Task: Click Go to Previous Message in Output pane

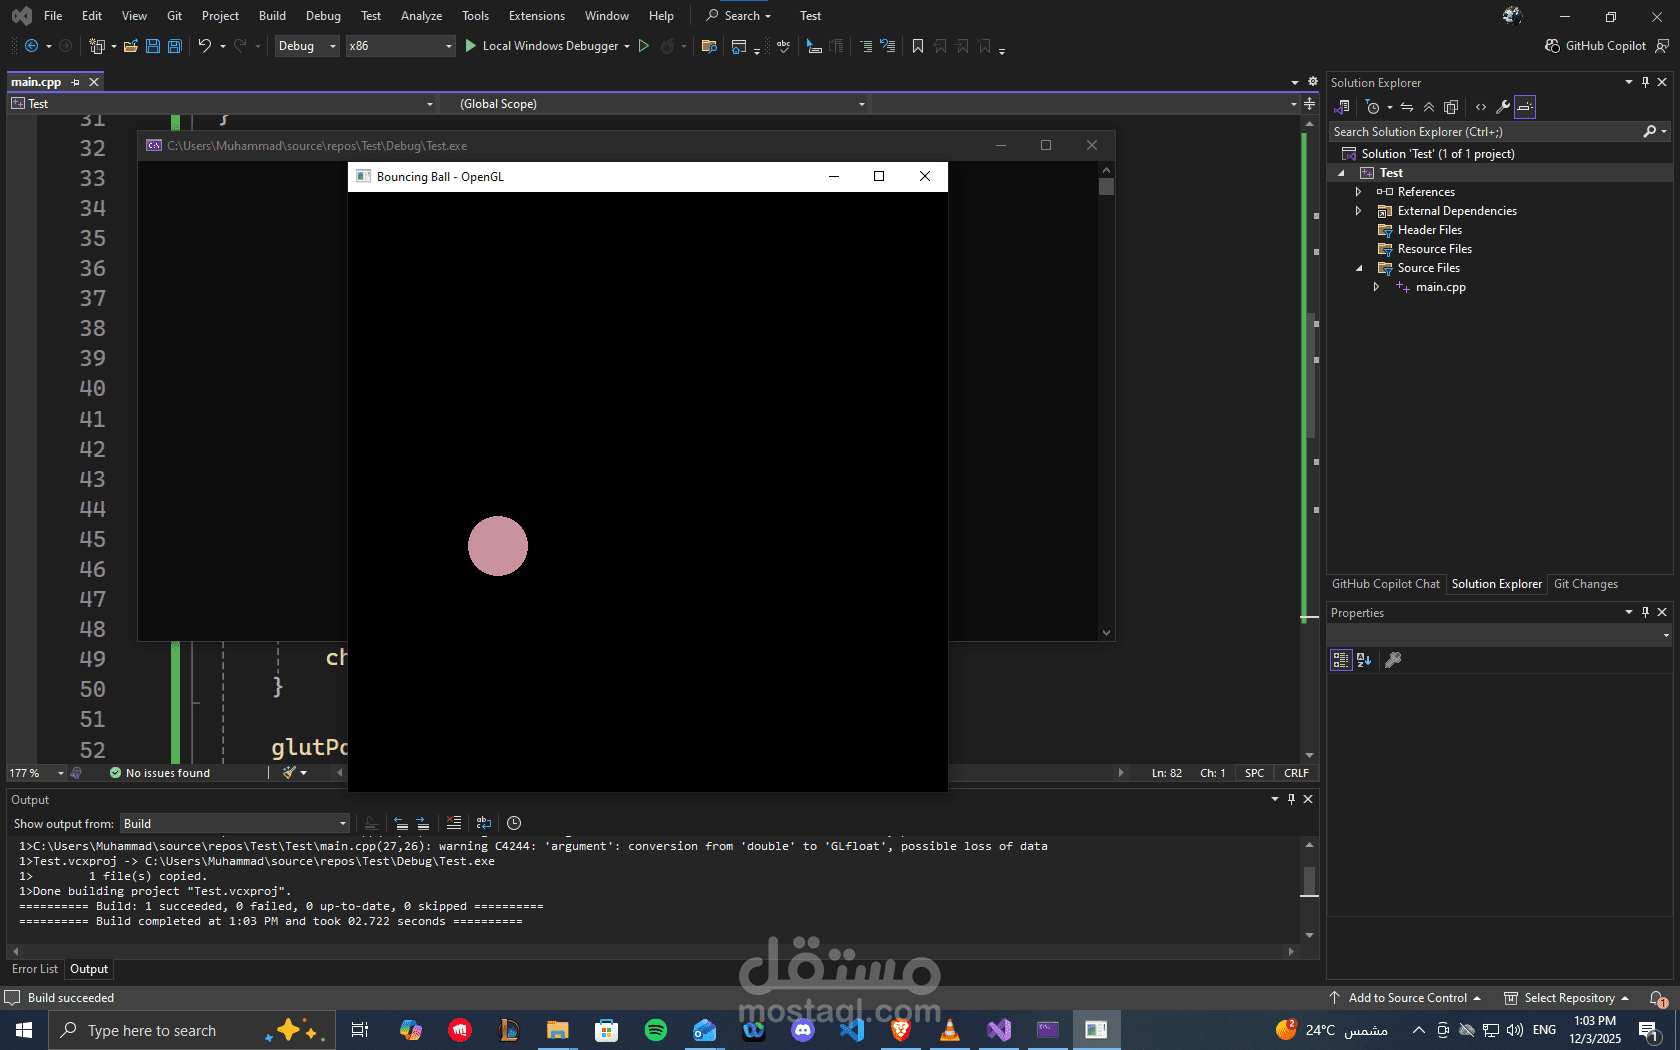Action: (x=401, y=823)
